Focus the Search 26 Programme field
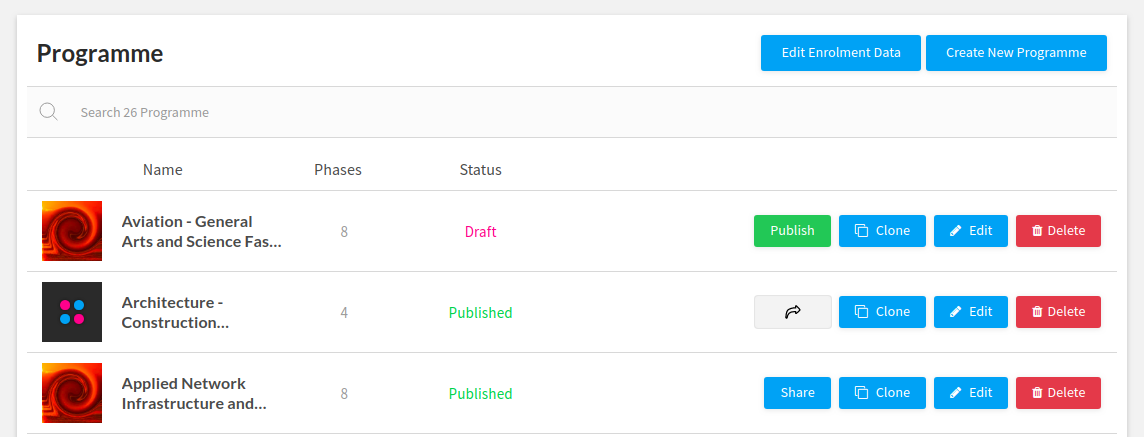The image size is (1144, 437). click(x=400, y=112)
